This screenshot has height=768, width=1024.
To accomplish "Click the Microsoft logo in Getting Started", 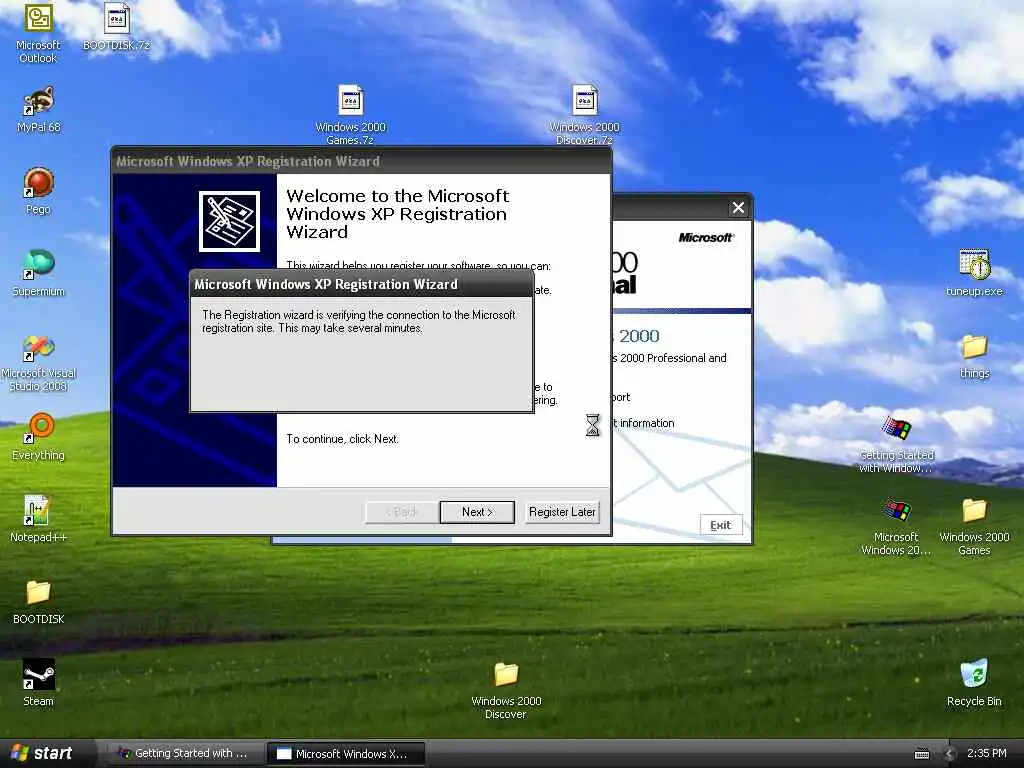I will pyautogui.click(x=705, y=238).
